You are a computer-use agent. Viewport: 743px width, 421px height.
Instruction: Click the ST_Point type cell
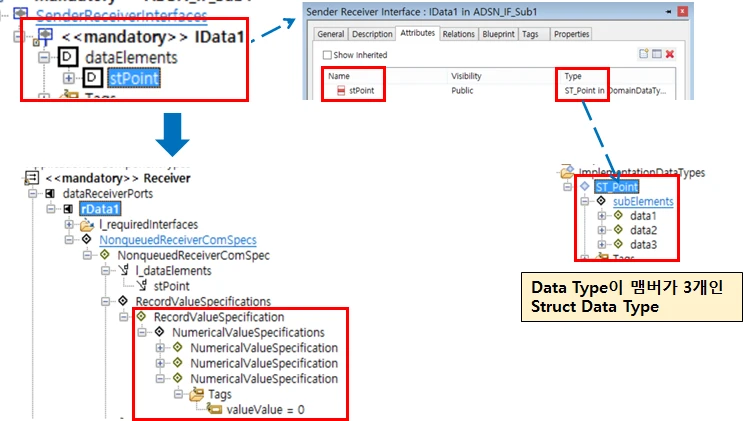[615, 91]
